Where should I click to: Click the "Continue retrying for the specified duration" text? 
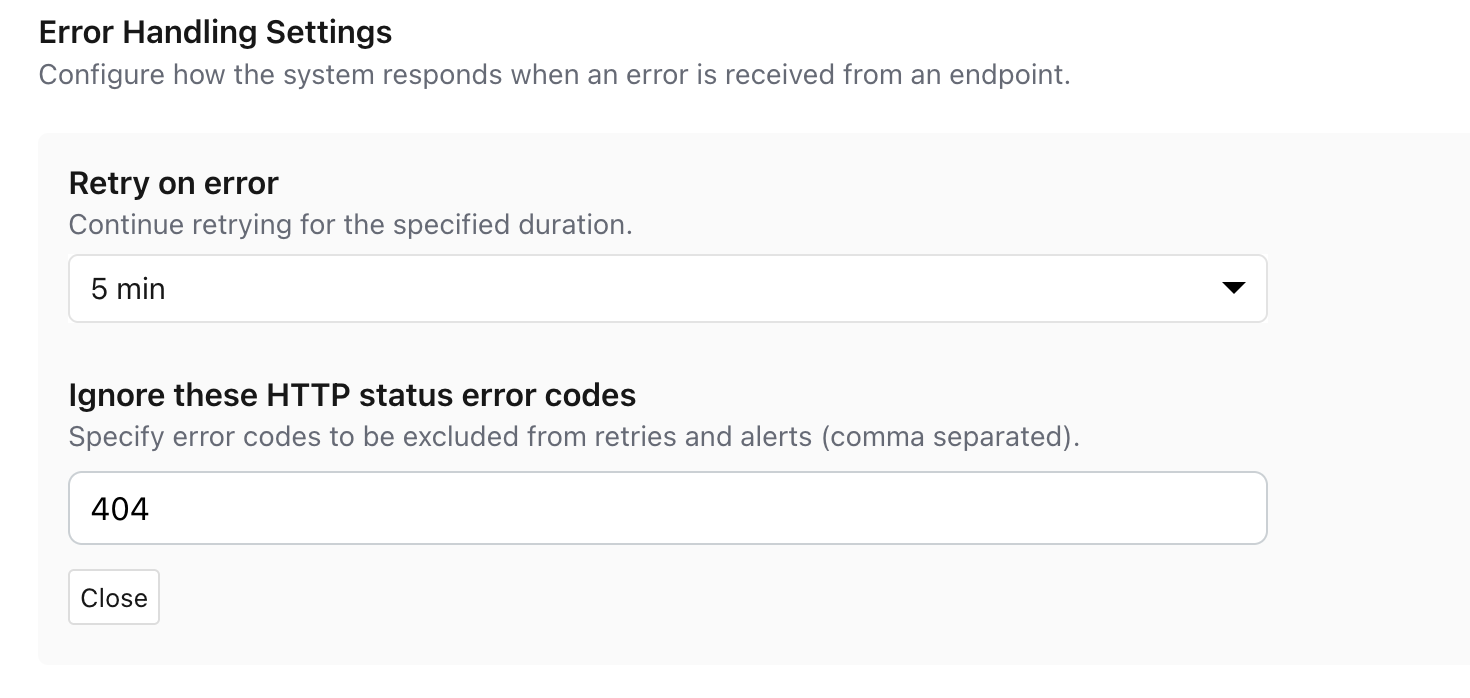(x=350, y=224)
